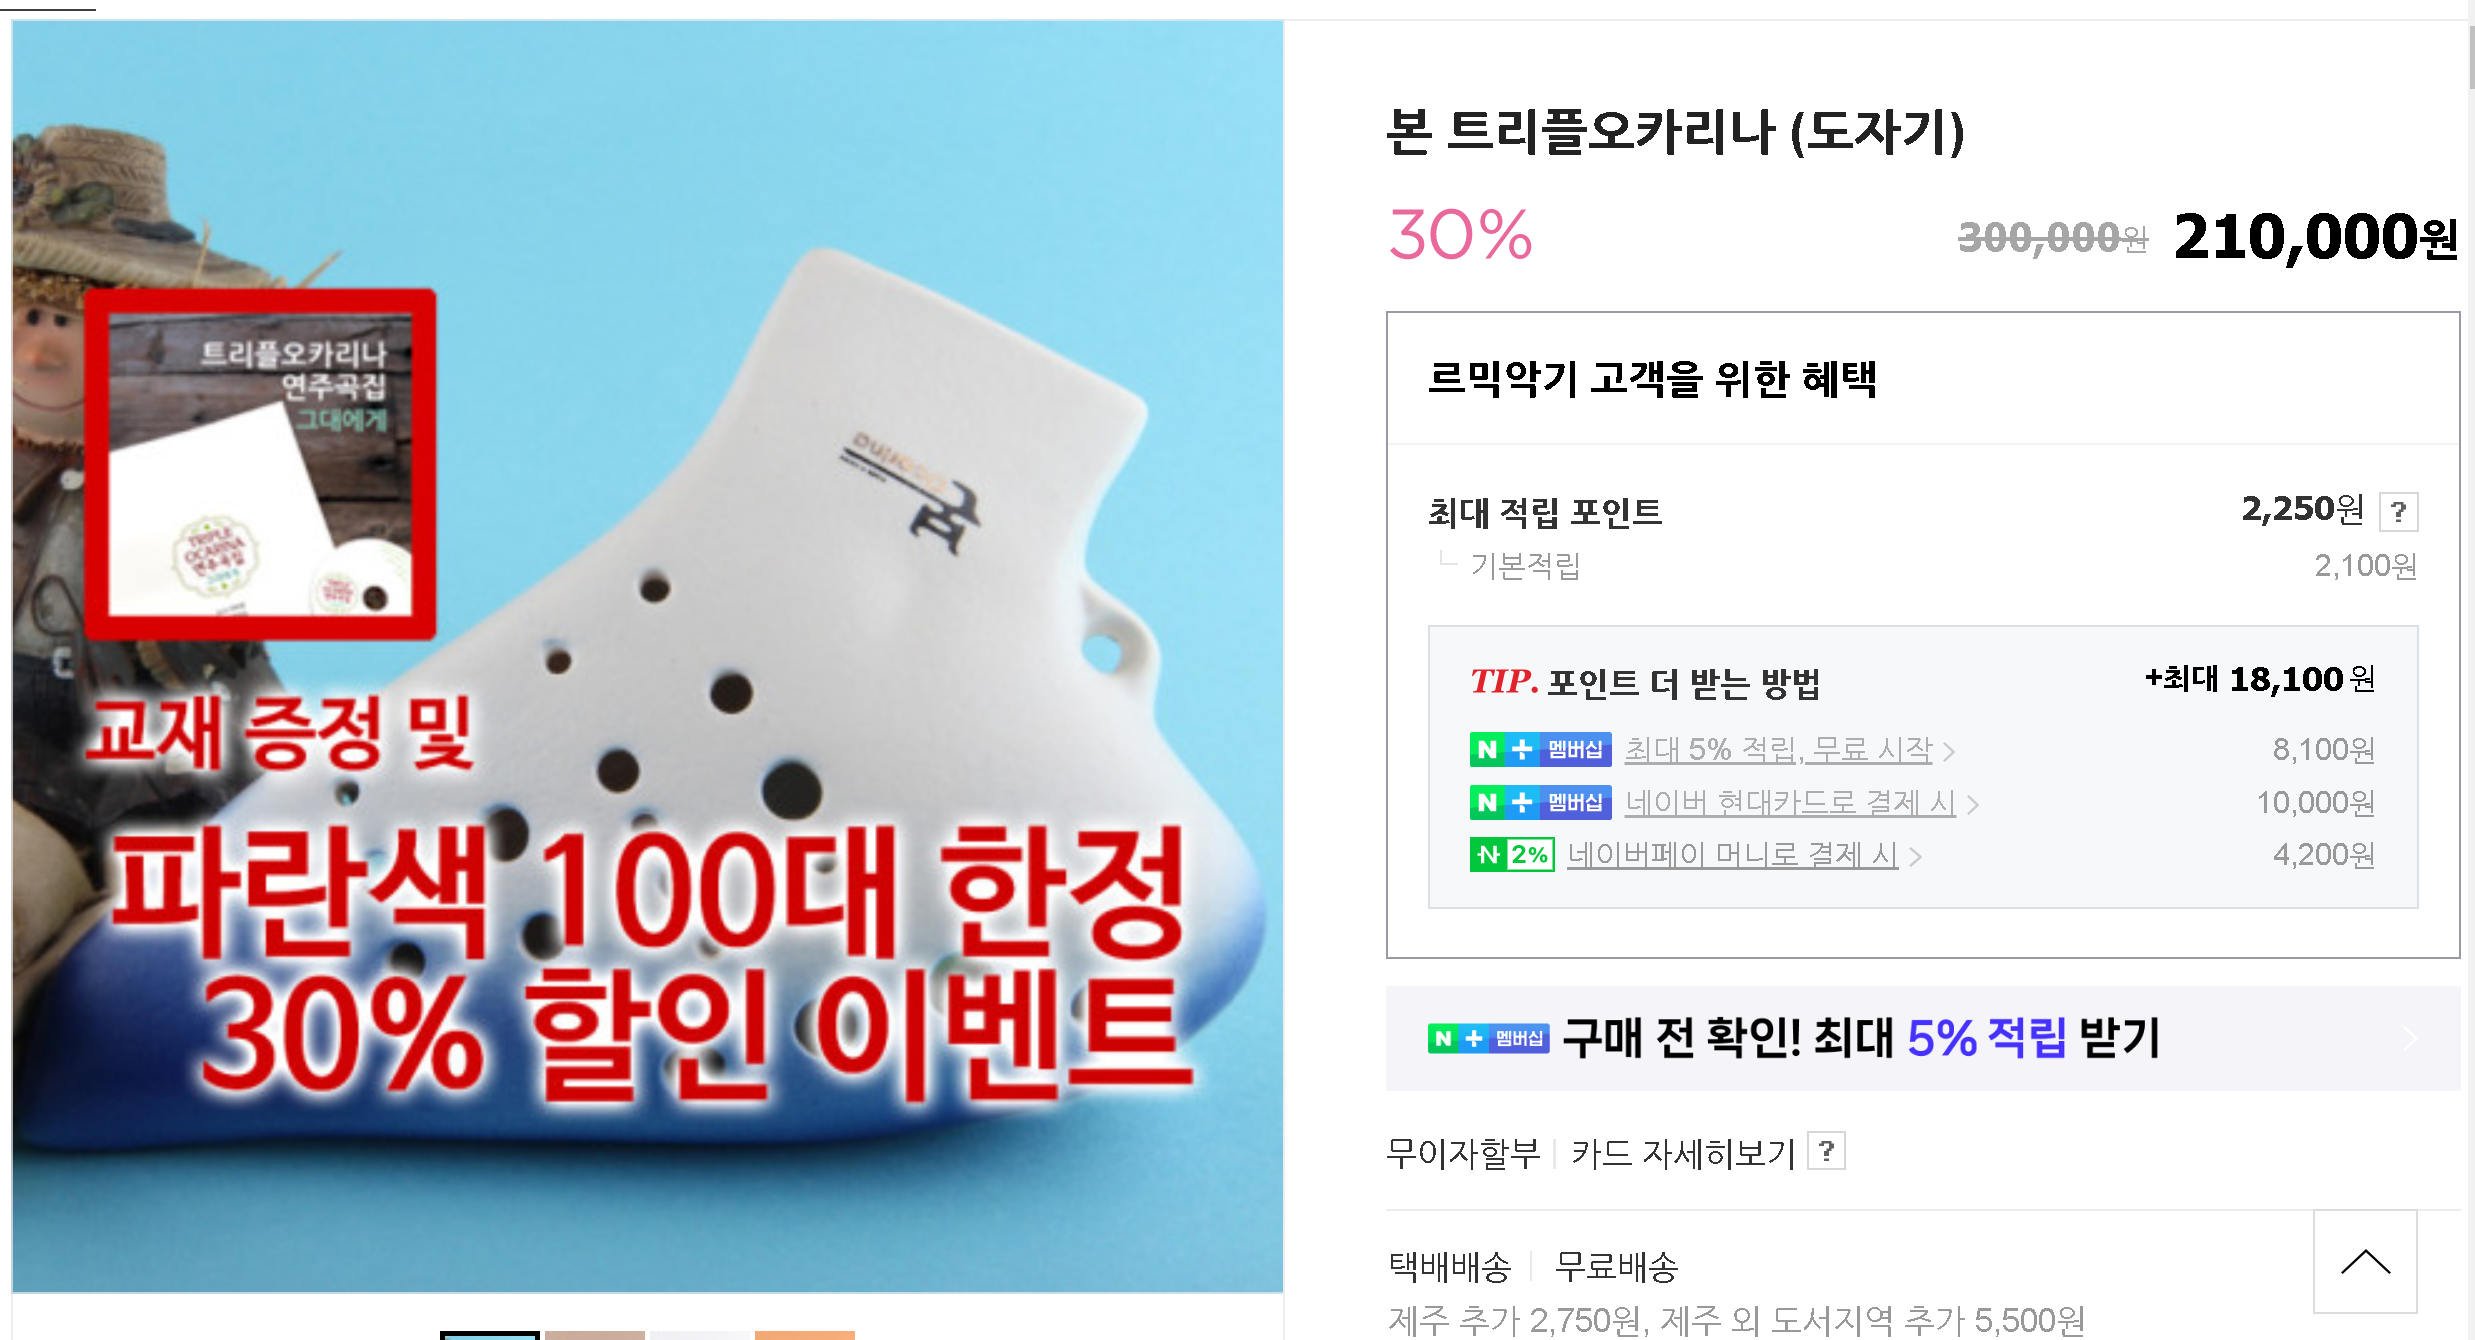The image size is (2475, 1340).
Task: Select the first product thumbnail below the image
Action: point(490,1335)
